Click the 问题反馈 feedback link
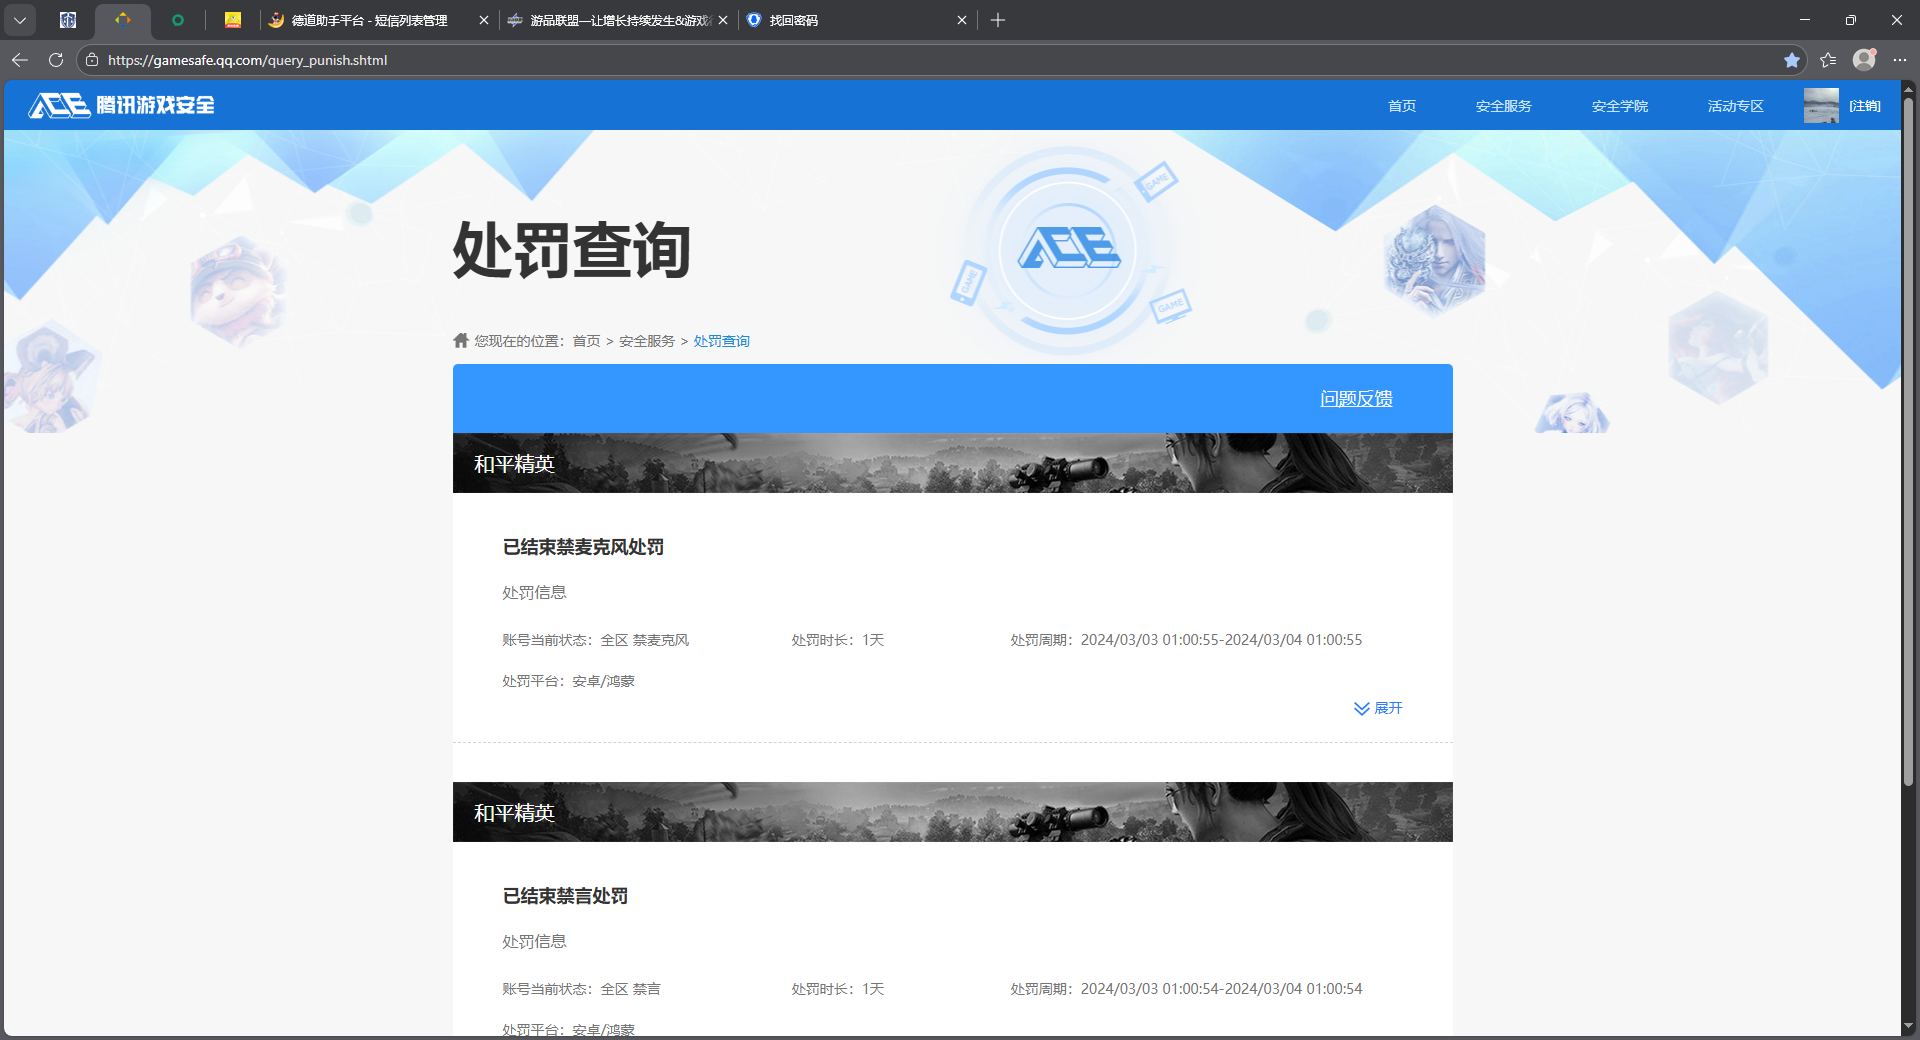 [1357, 398]
